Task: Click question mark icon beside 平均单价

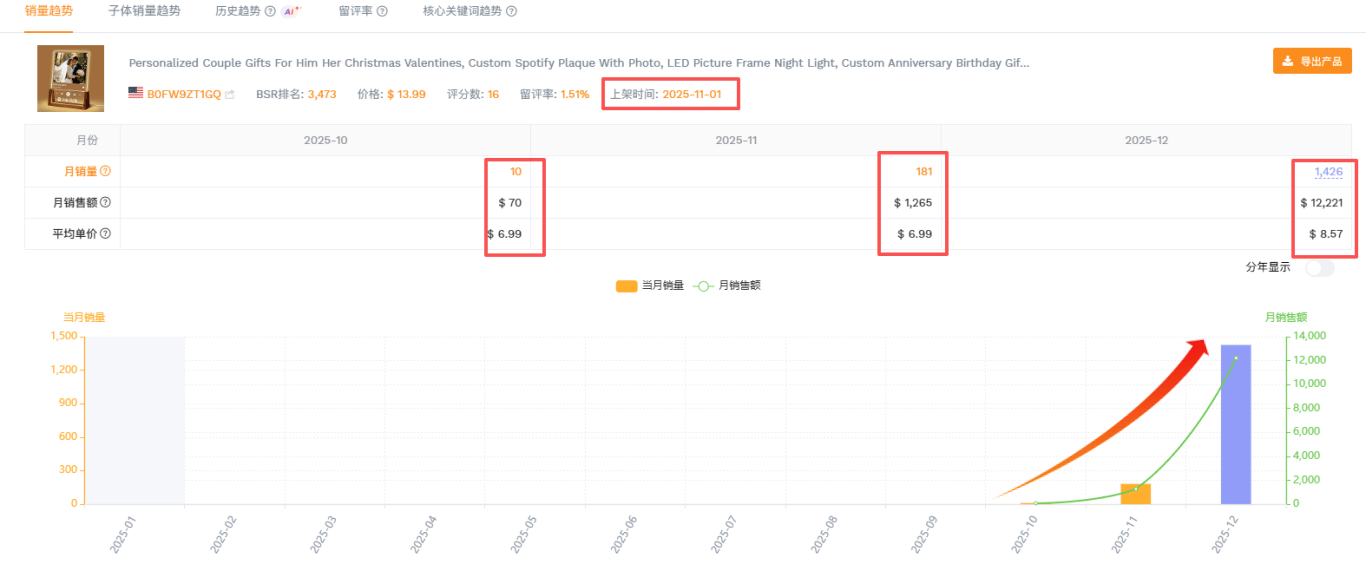Action: (105, 234)
